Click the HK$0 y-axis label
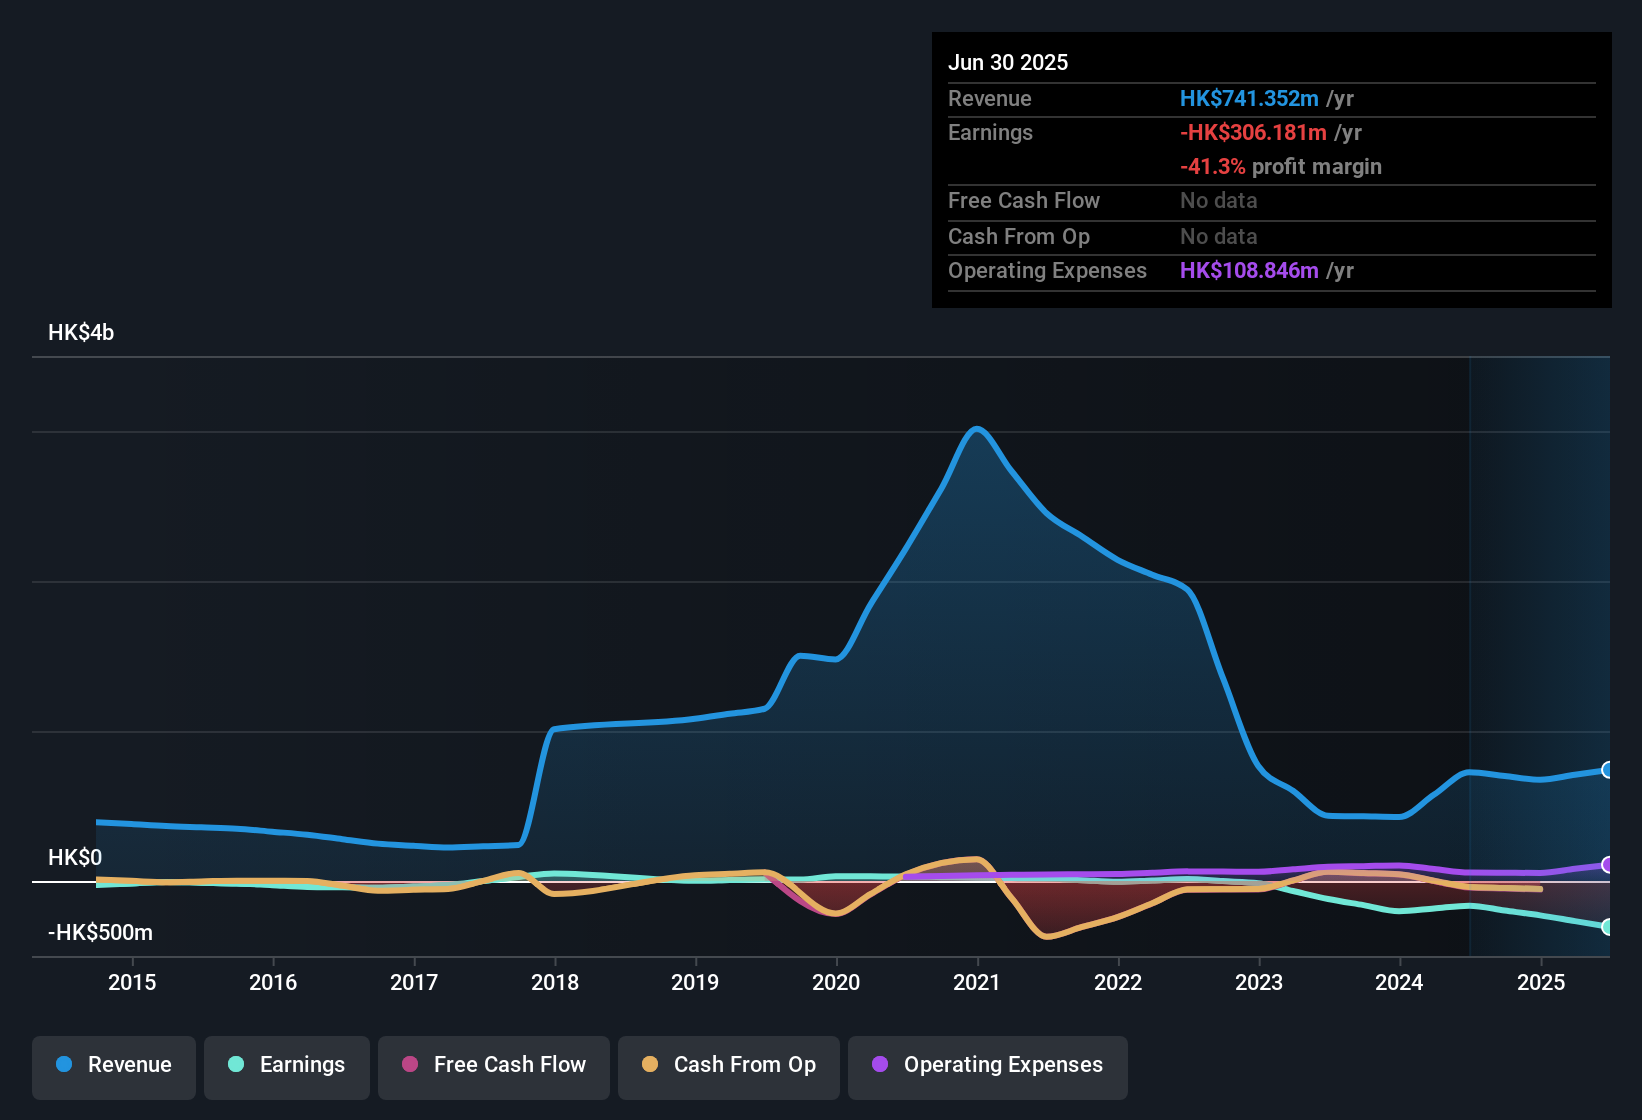1642x1120 pixels. (75, 857)
